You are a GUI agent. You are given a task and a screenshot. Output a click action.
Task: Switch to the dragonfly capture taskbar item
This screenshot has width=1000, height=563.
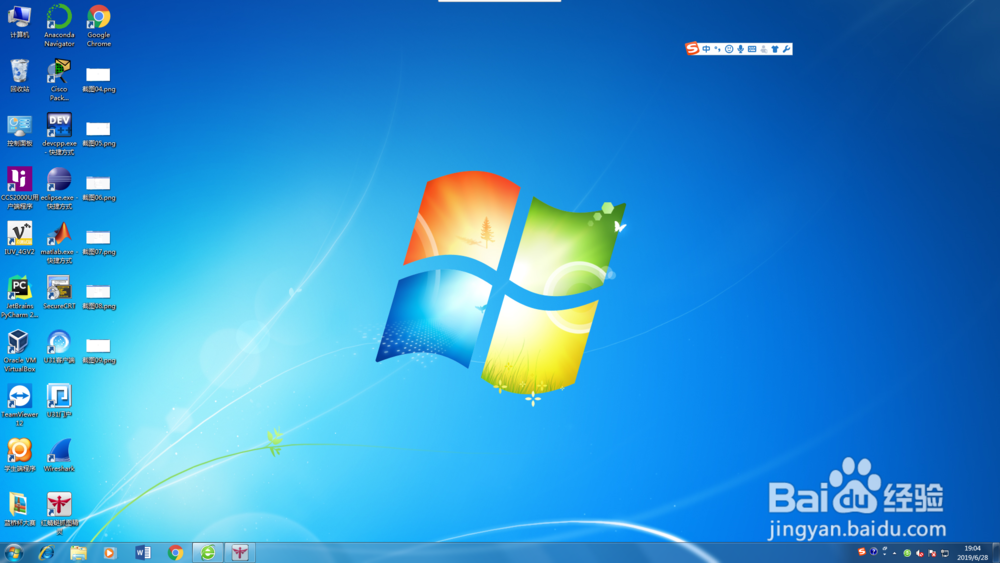(x=240, y=553)
